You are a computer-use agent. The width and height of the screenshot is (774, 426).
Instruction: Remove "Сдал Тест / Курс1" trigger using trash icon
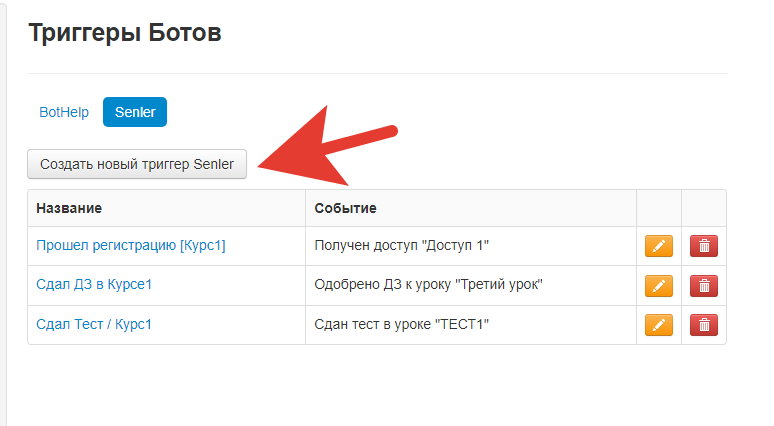[704, 325]
